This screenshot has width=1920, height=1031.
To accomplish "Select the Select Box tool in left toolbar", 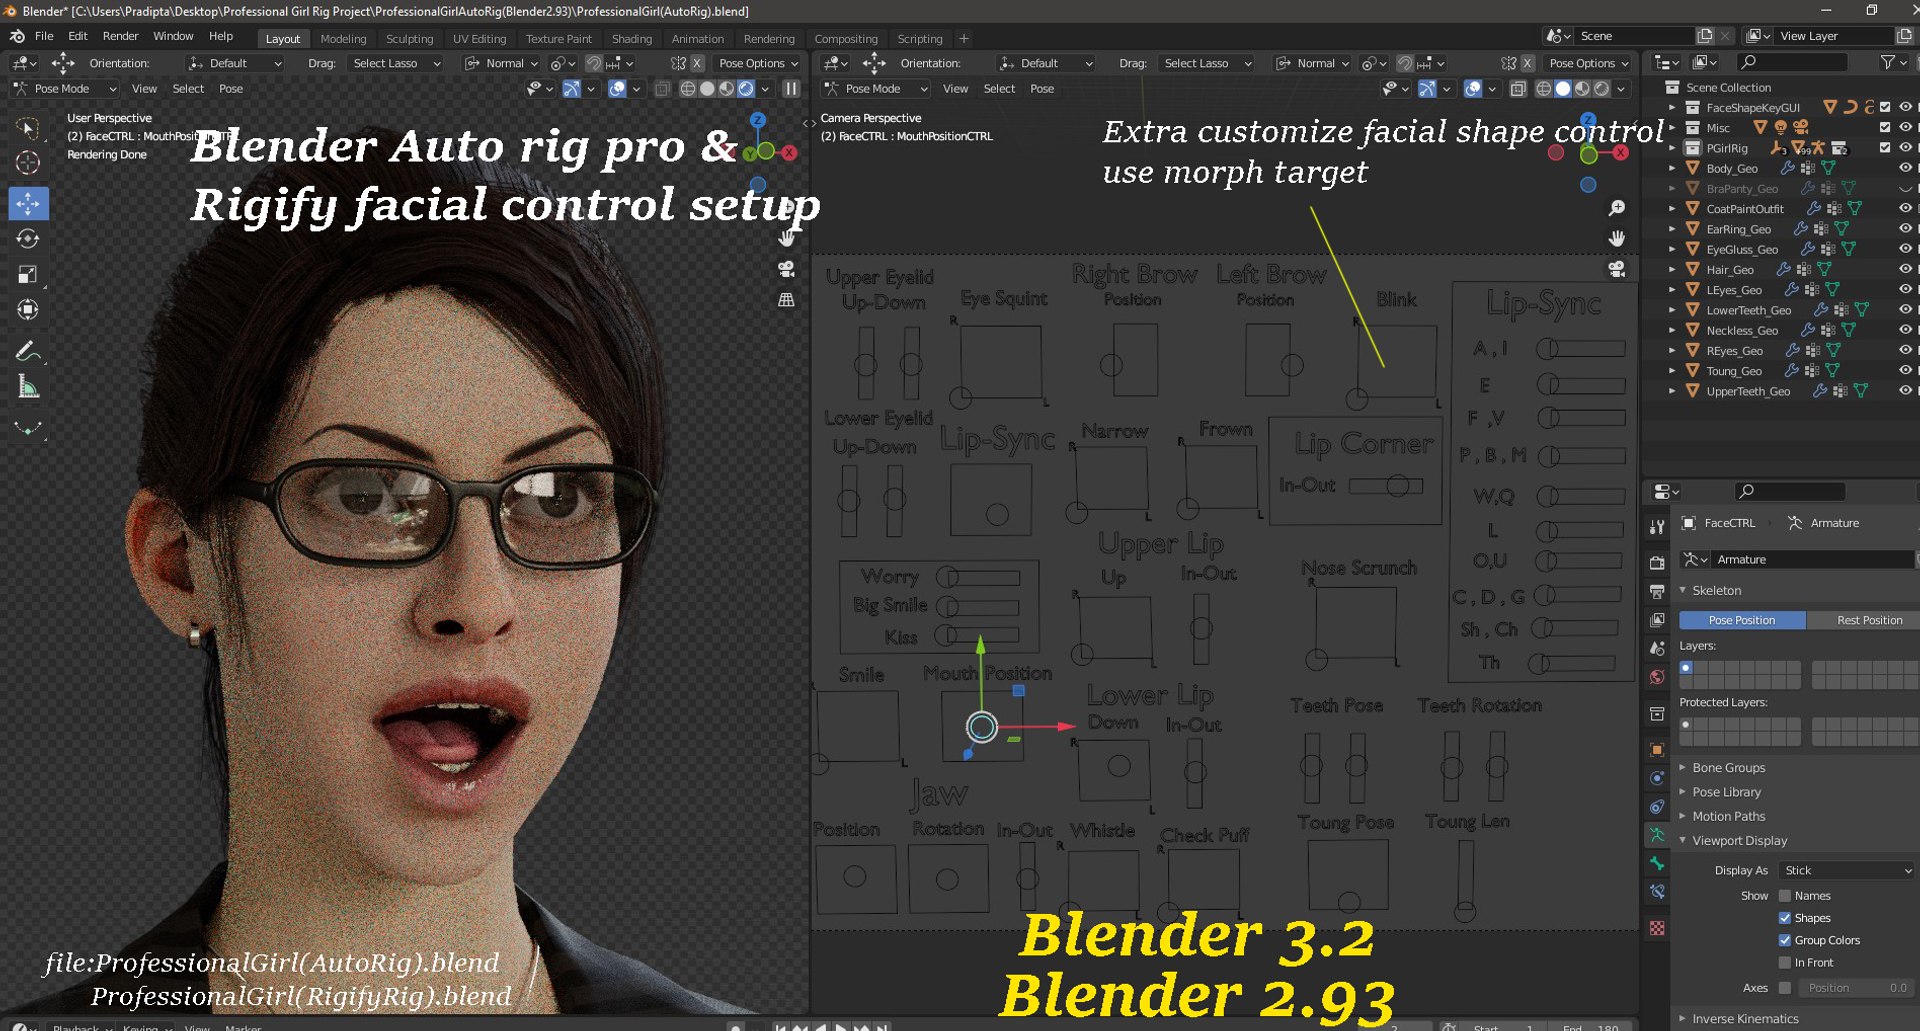I will [x=28, y=128].
